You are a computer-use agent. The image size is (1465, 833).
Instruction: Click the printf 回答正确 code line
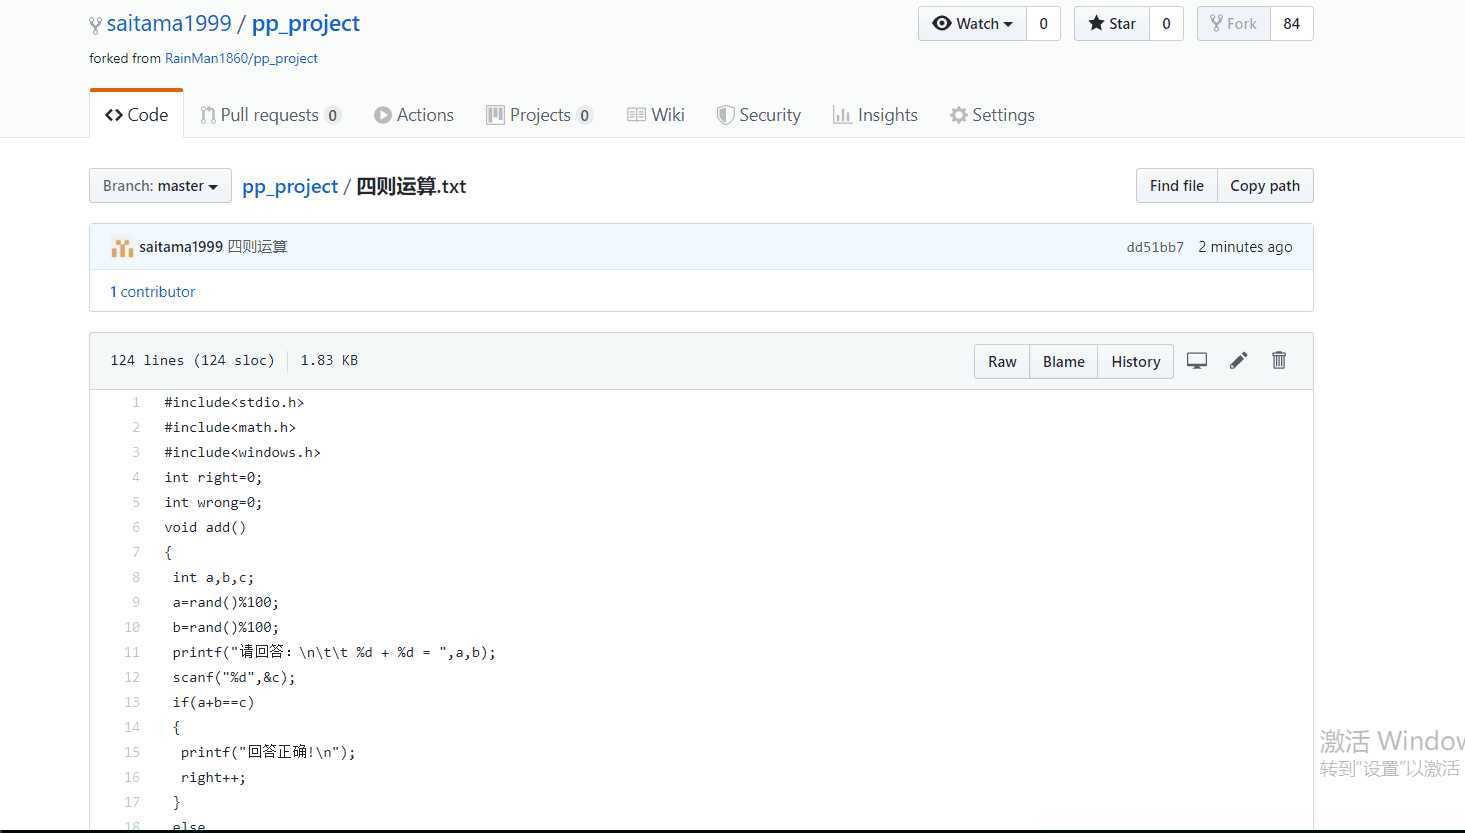[268, 752]
